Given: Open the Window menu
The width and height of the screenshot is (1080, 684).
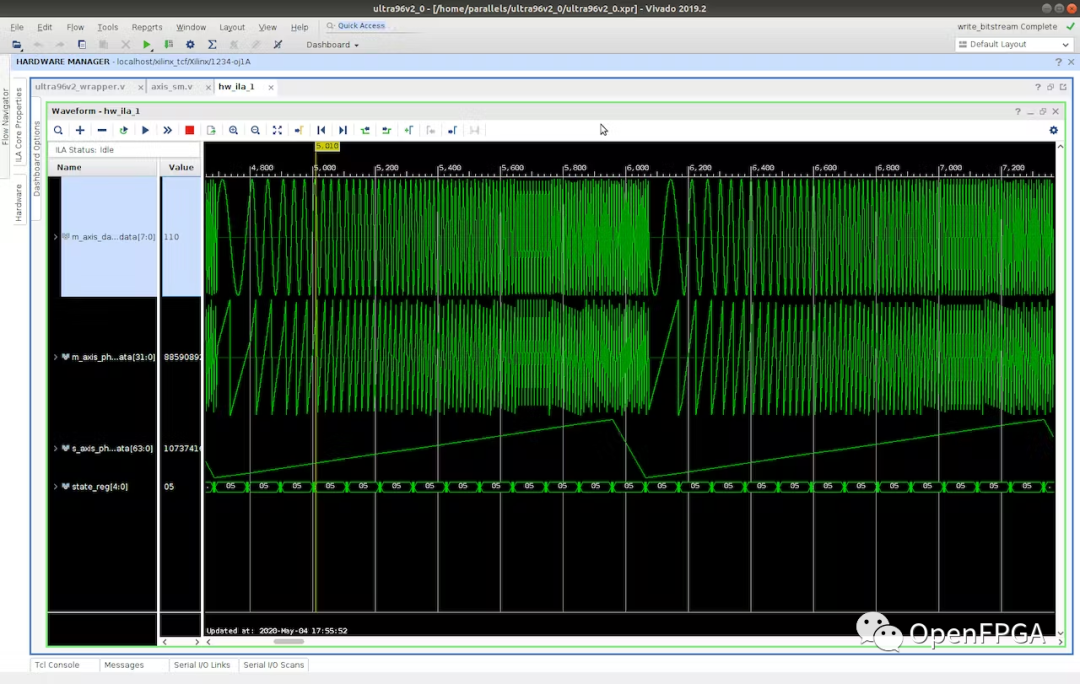Looking at the screenshot, I should tap(191, 27).
